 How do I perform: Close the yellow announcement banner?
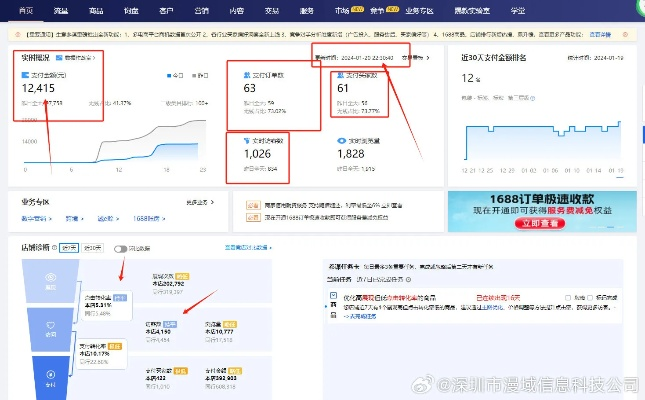tap(625, 35)
